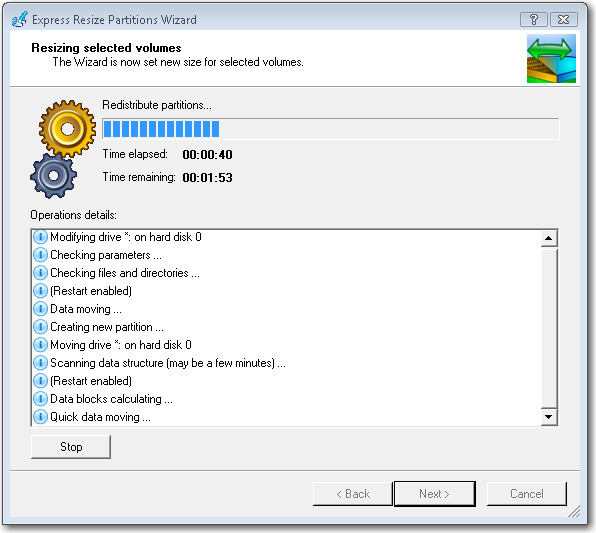
Task: Select 'Moving drive *: on hard disk 0' row
Action: pyautogui.click(x=286, y=345)
